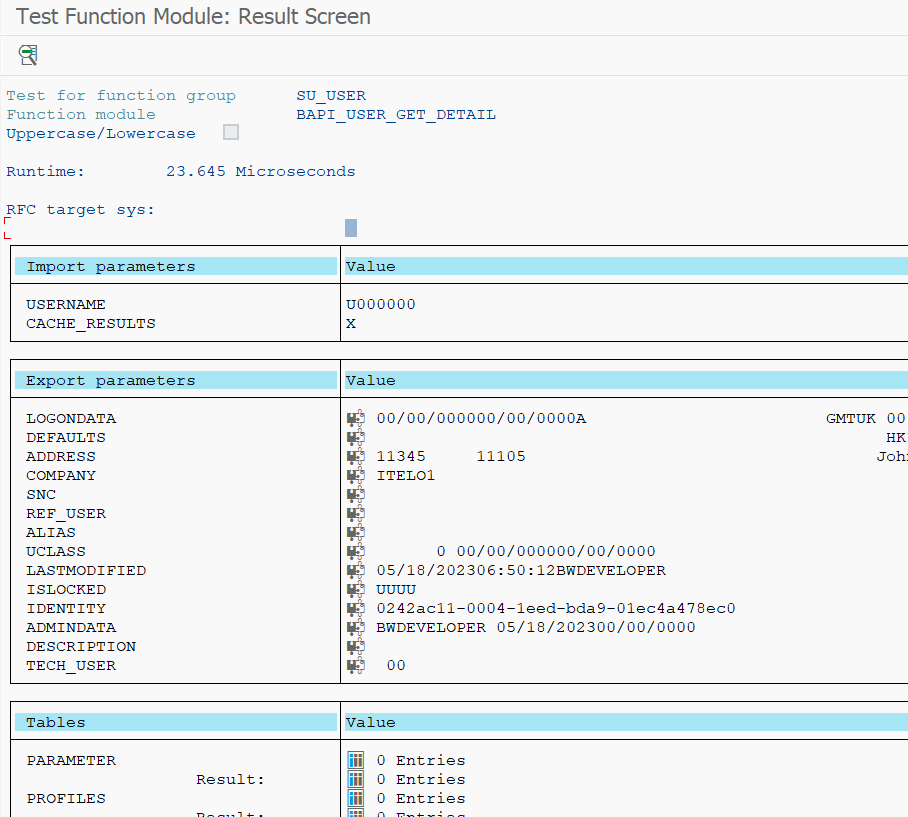This screenshot has height=817, width=908.
Task: Select the Export parameters header cell
Action: click(x=112, y=379)
